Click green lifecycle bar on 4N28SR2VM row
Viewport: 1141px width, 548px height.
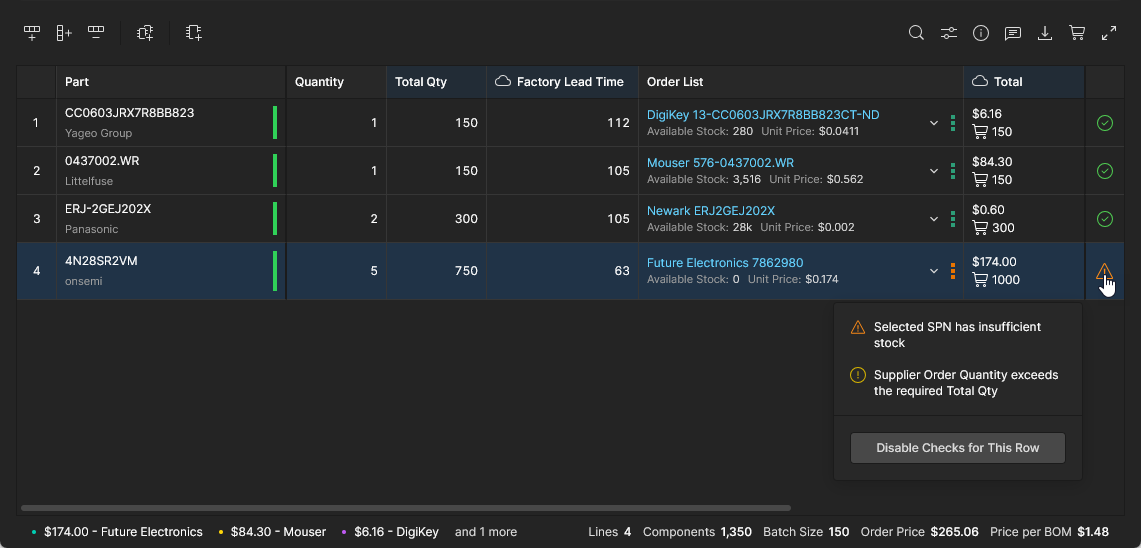[275, 271]
